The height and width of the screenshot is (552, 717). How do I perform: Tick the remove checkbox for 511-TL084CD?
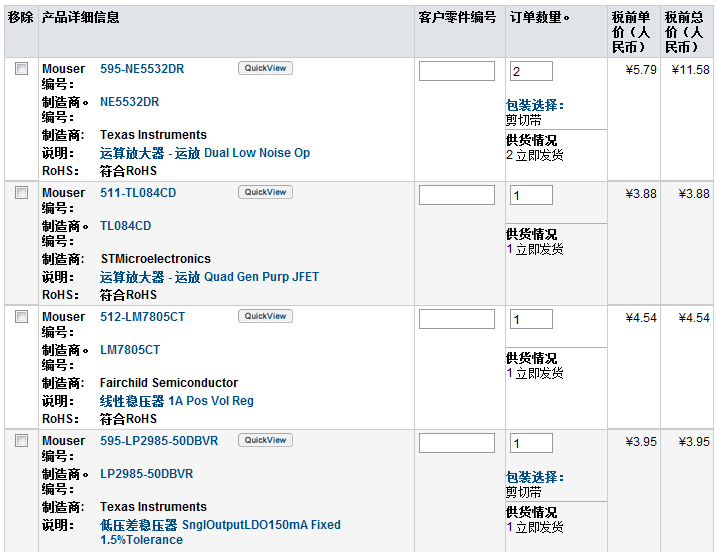(x=21, y=193)
